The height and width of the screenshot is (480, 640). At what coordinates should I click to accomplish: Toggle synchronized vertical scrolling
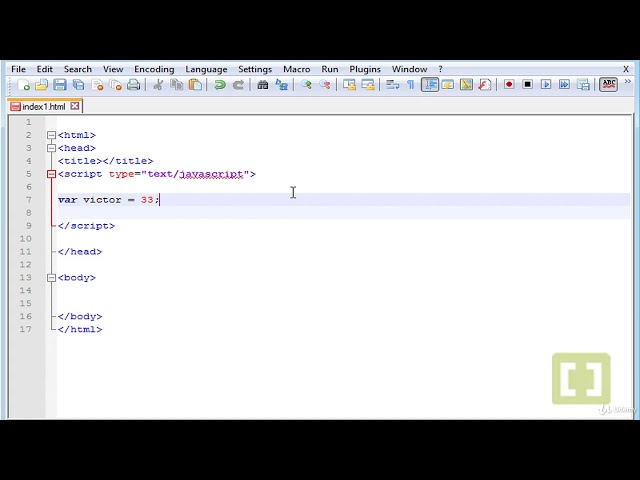pos(349,85)
